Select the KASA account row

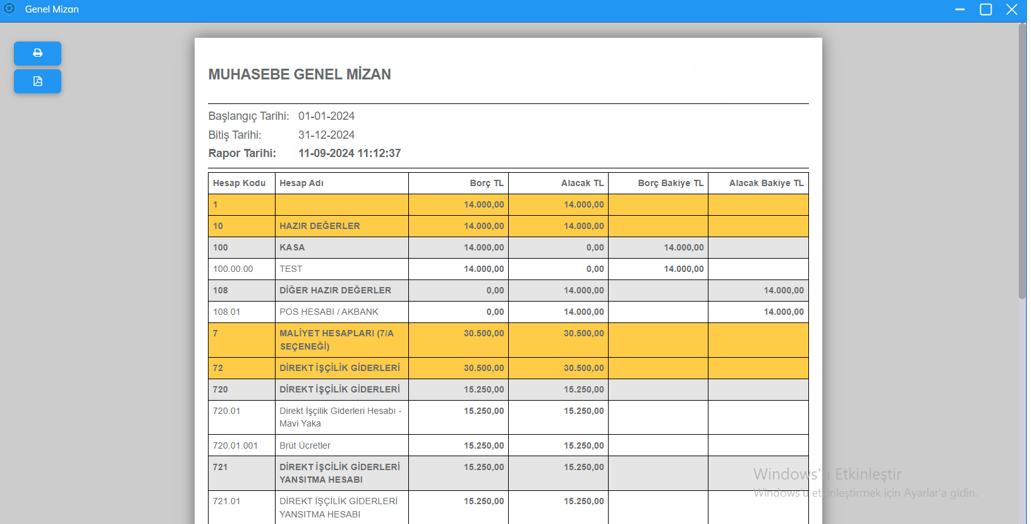292,248
